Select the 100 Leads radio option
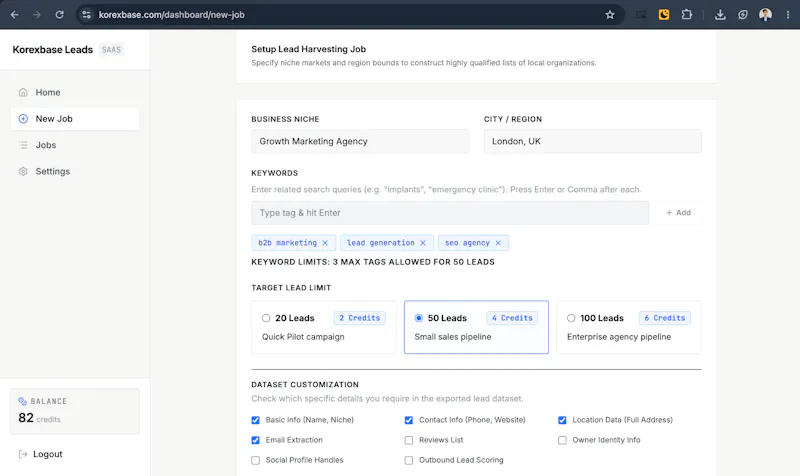 pyautogui.click(x=571, y=318)
